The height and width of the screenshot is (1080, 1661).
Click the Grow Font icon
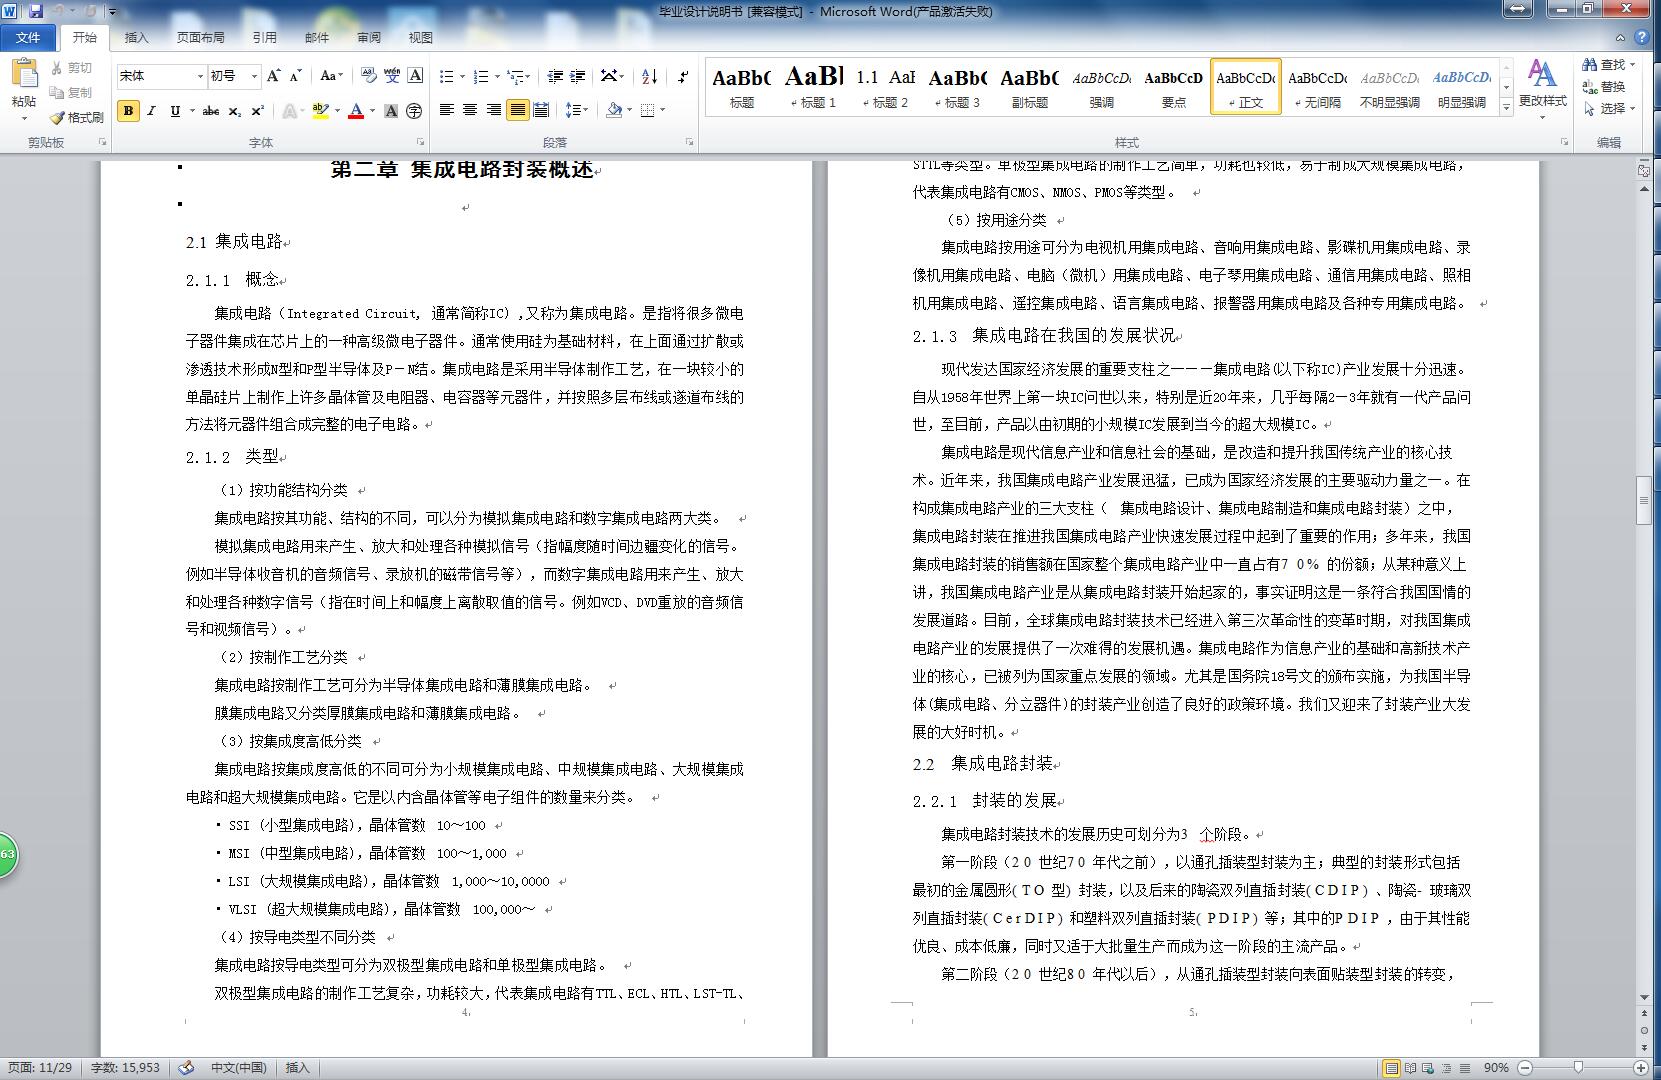pyautogui.click(x=275, y=76)
